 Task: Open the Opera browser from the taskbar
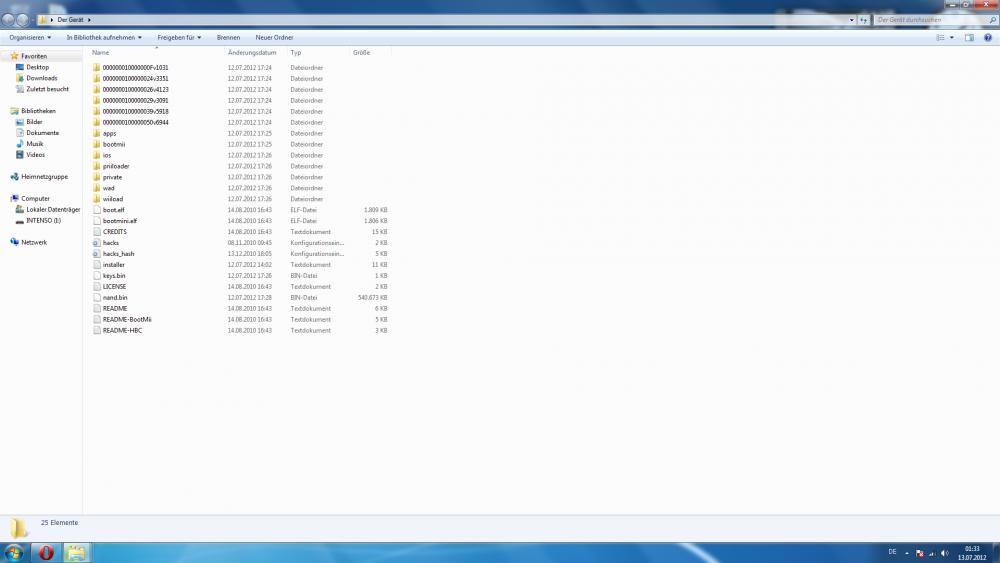46,552
